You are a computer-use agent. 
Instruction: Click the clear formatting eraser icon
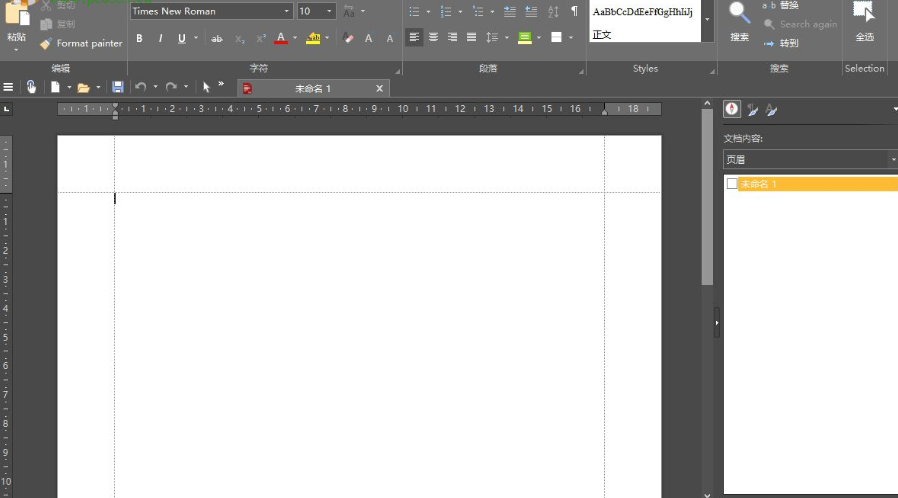[x=348, y=38]
